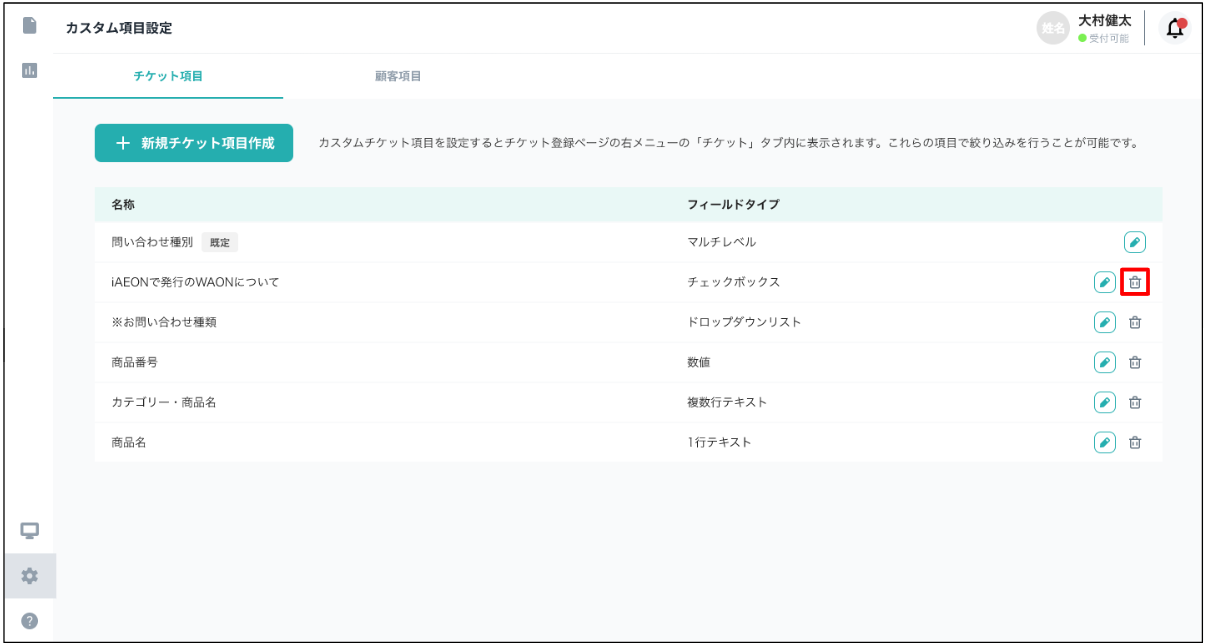The image size is (1205, 644).
Task: Open the chart reports sidebar icon
Action: coord(29,70)
